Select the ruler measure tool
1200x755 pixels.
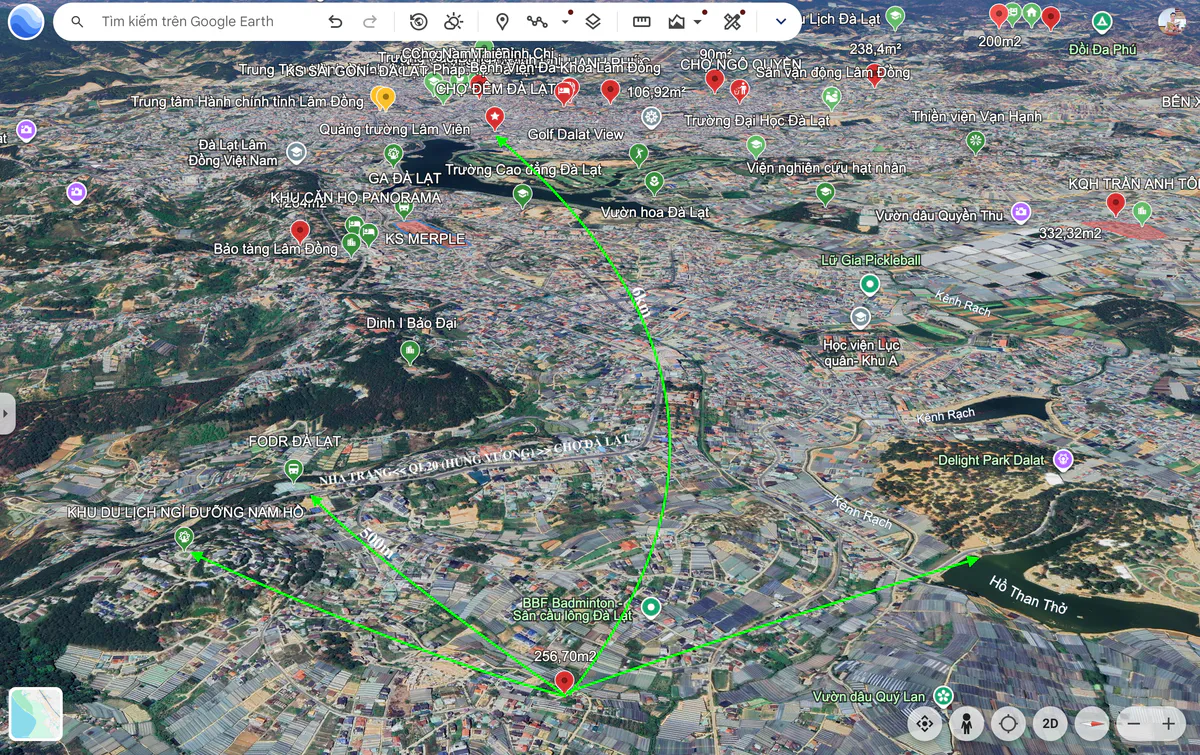click(x=642, y=21)
